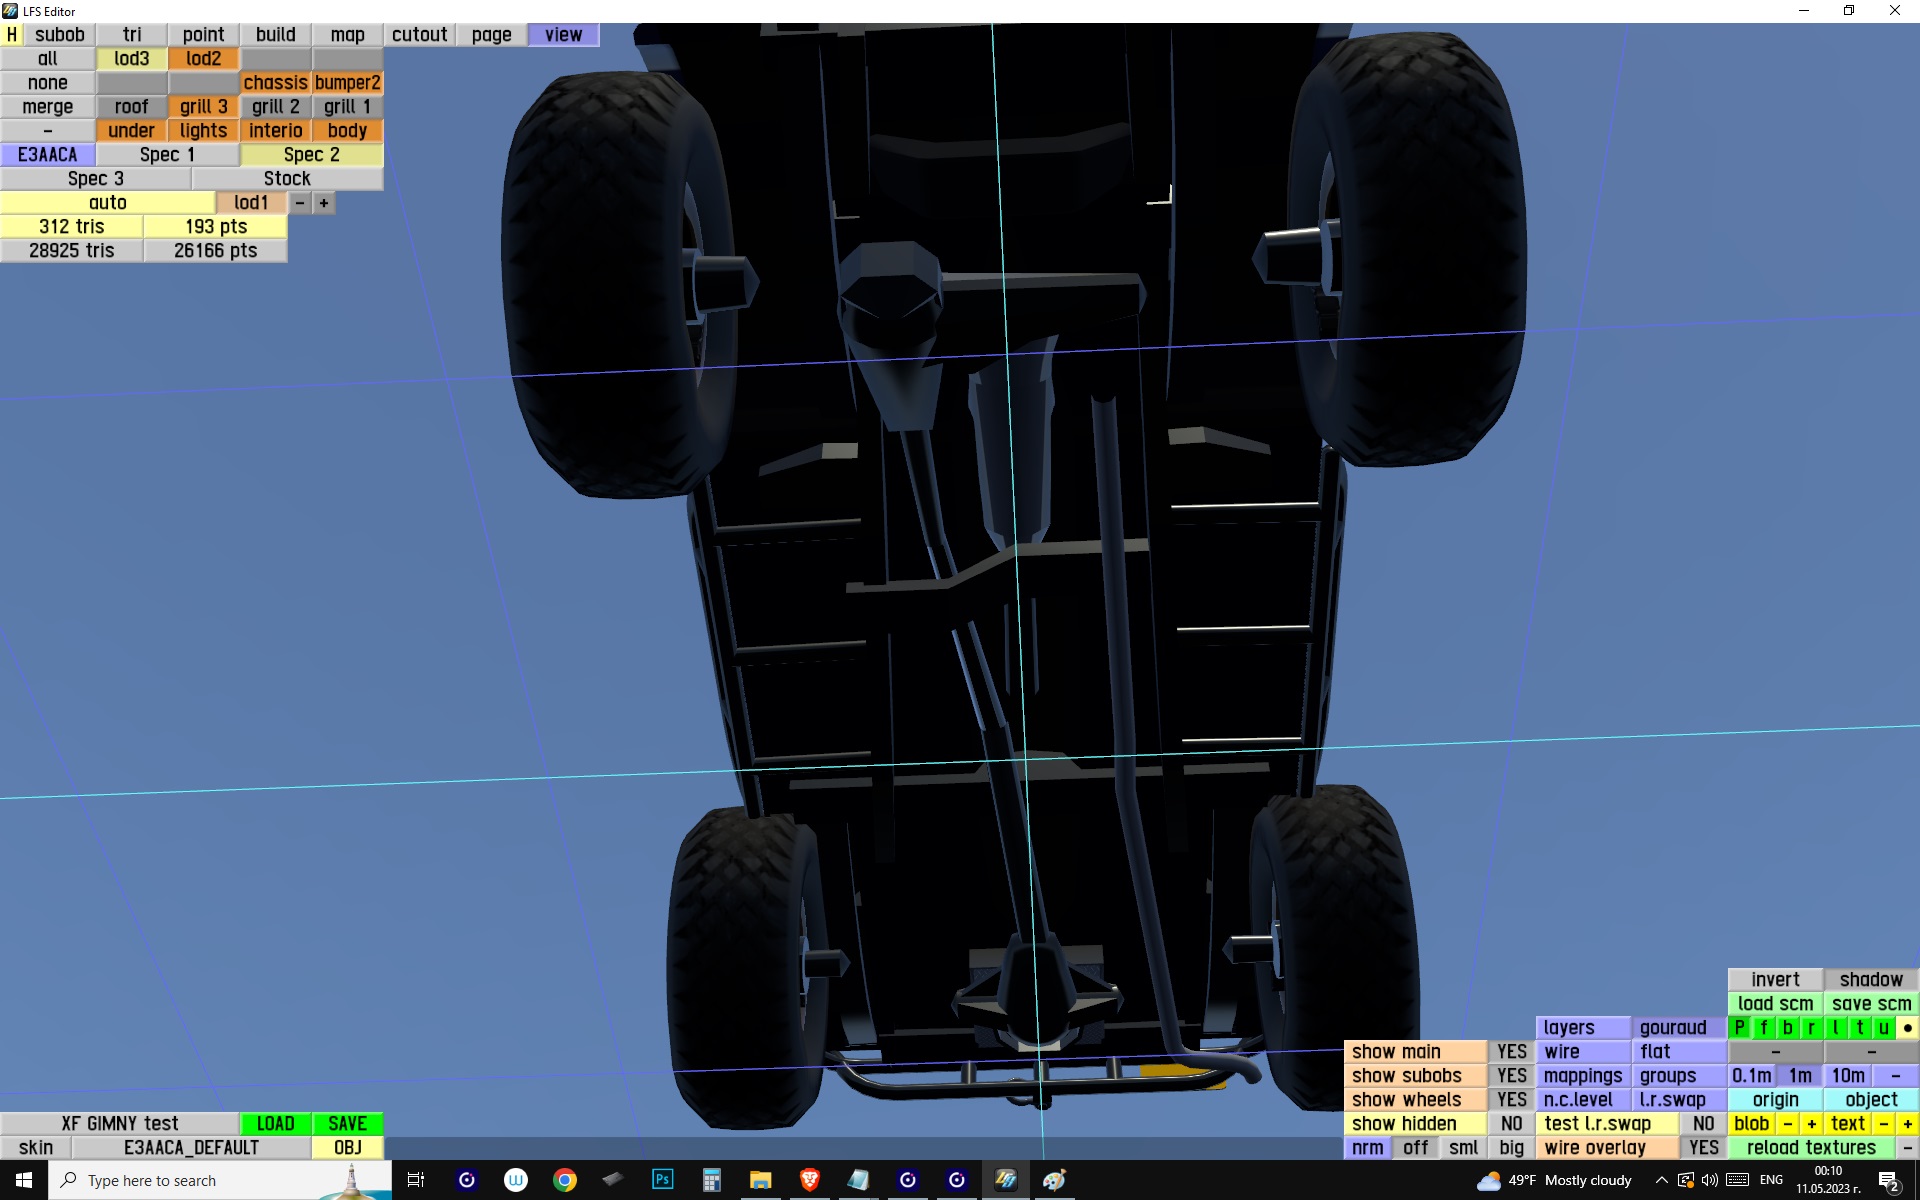Select the E3AACA purple skin button
The width and height of the screenshot is (1920, 1200).
47,154
